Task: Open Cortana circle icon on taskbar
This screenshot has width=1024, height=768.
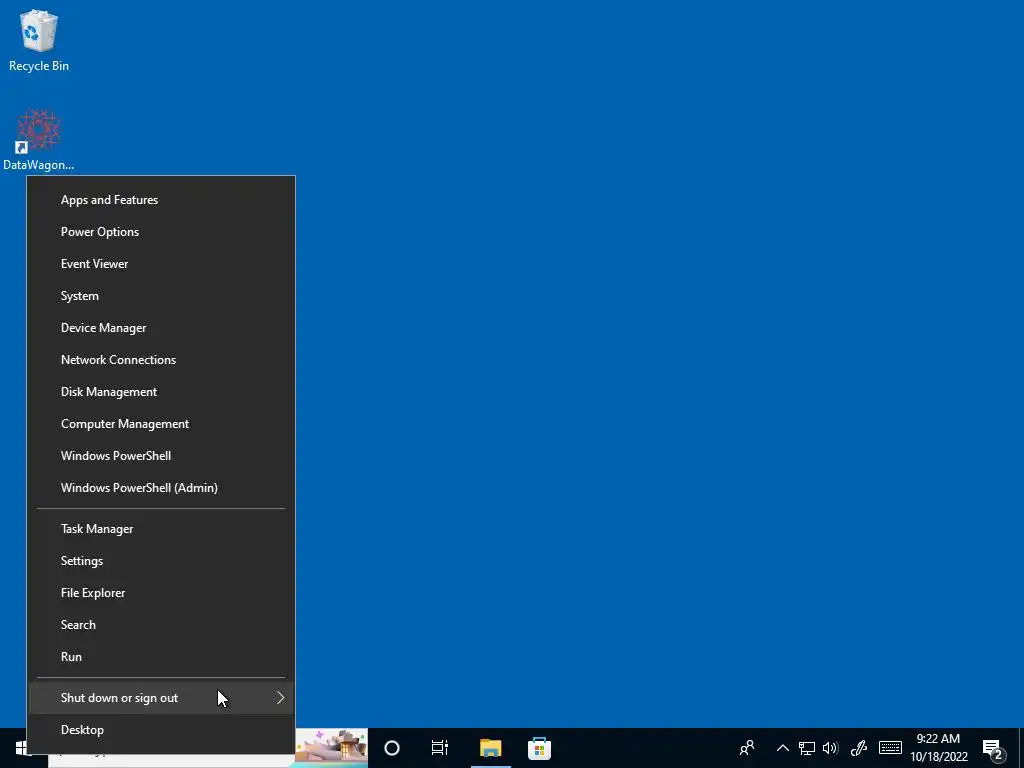Action: [x=392, y=748]
